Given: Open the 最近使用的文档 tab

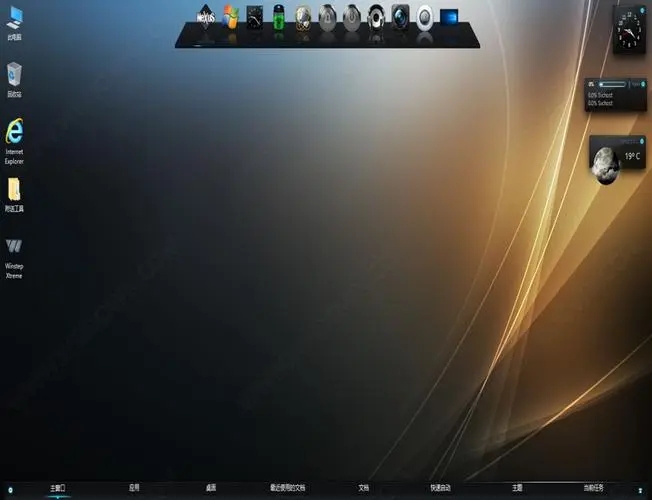Looking at the screenshot, I should 287,488.
